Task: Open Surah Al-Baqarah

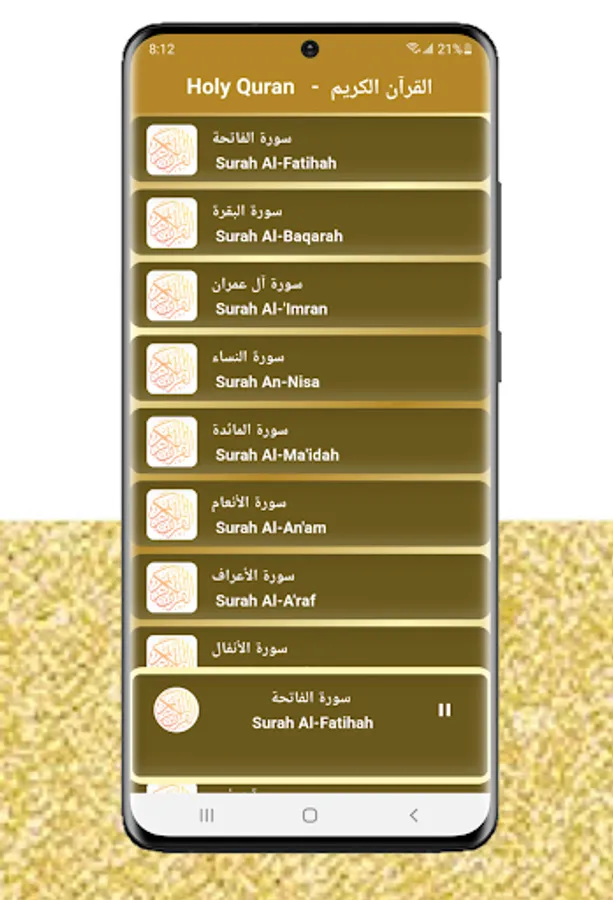Action: [x=310, y=222]
